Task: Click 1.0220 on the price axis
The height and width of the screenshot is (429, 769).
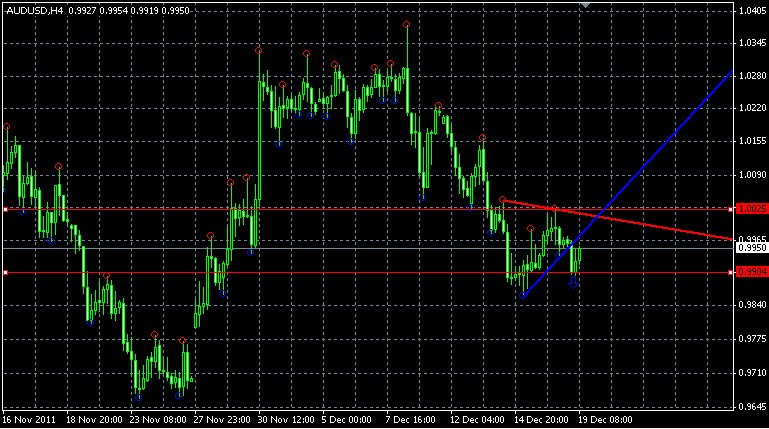Action: [752, 108]
